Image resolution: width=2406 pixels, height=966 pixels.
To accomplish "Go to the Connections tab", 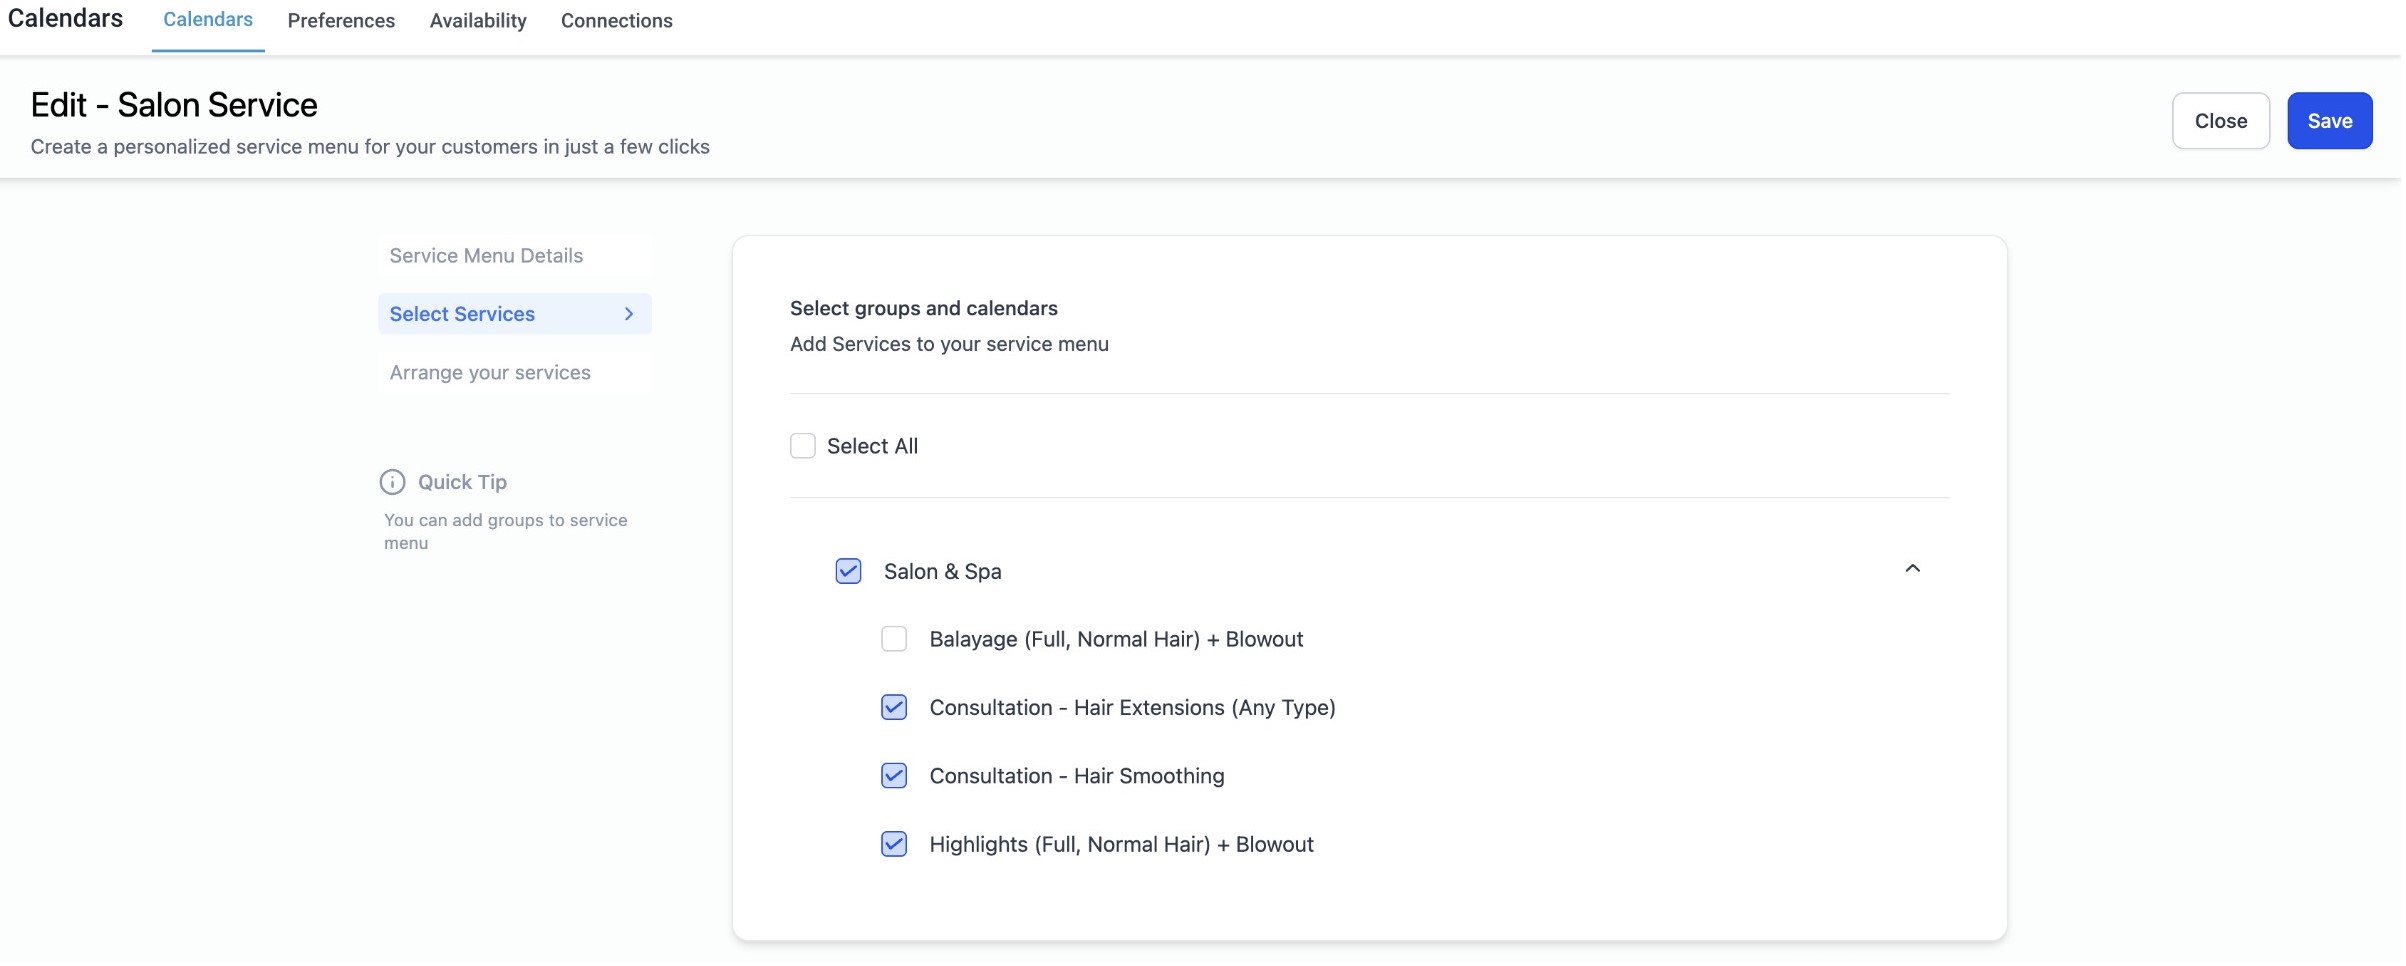I will [617, 21].
